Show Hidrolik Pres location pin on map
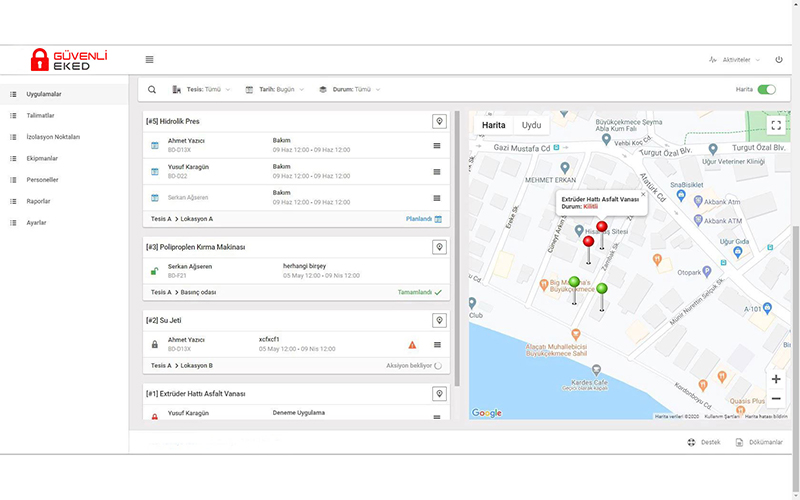This screenshot has width=800, height=500. (438, 121)
